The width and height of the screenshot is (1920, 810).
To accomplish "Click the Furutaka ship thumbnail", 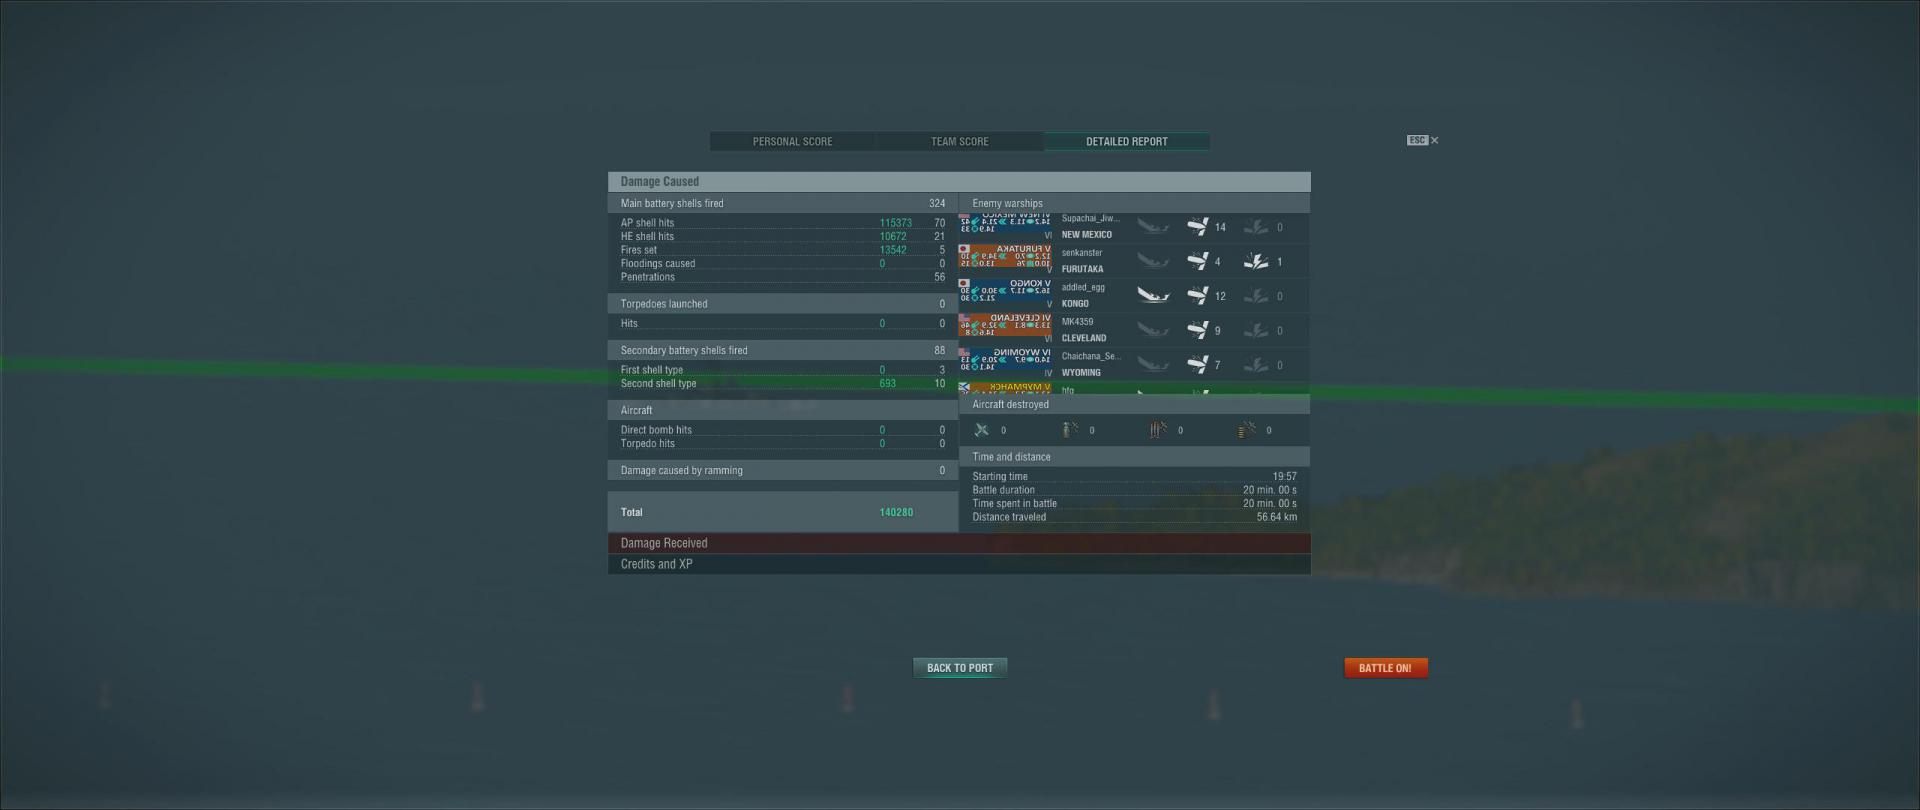I will 1005,257.
